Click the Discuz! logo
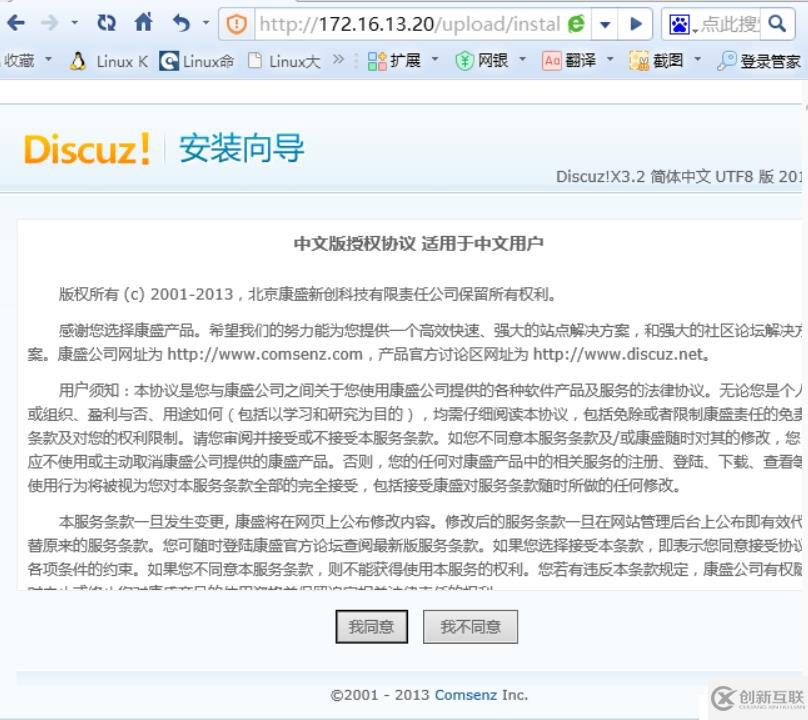 87,149
